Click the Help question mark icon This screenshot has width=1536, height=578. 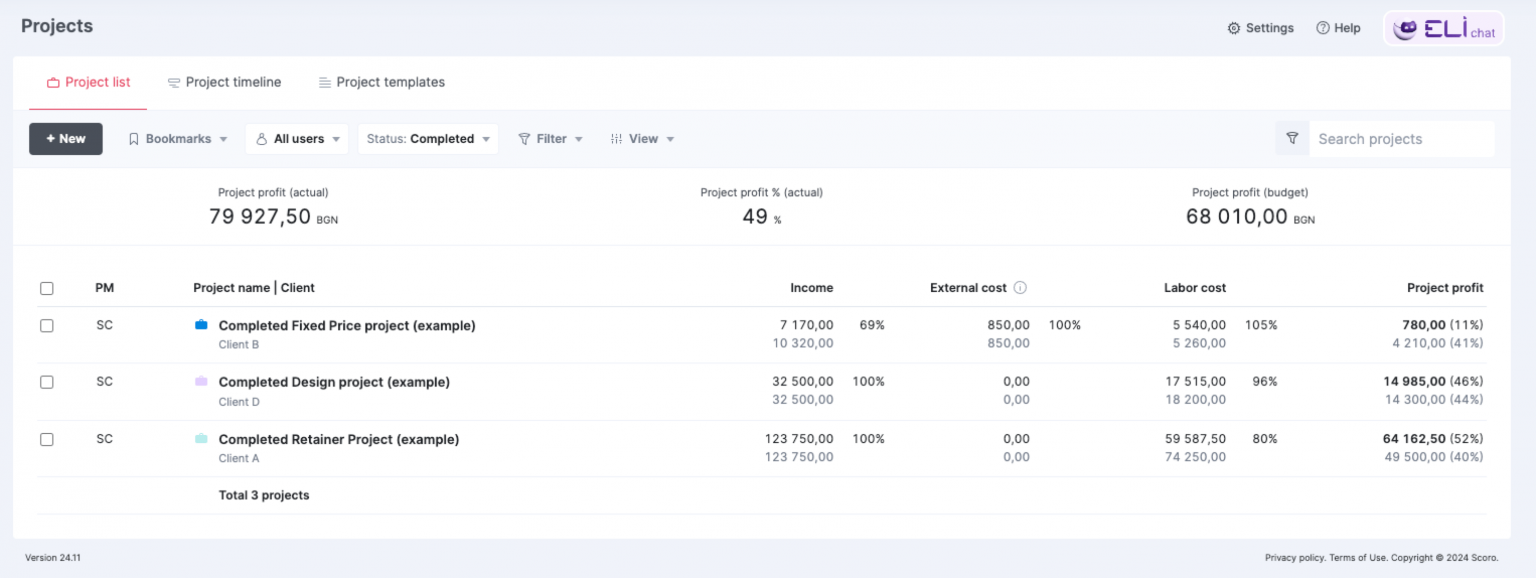click(x=1322, y=28)
